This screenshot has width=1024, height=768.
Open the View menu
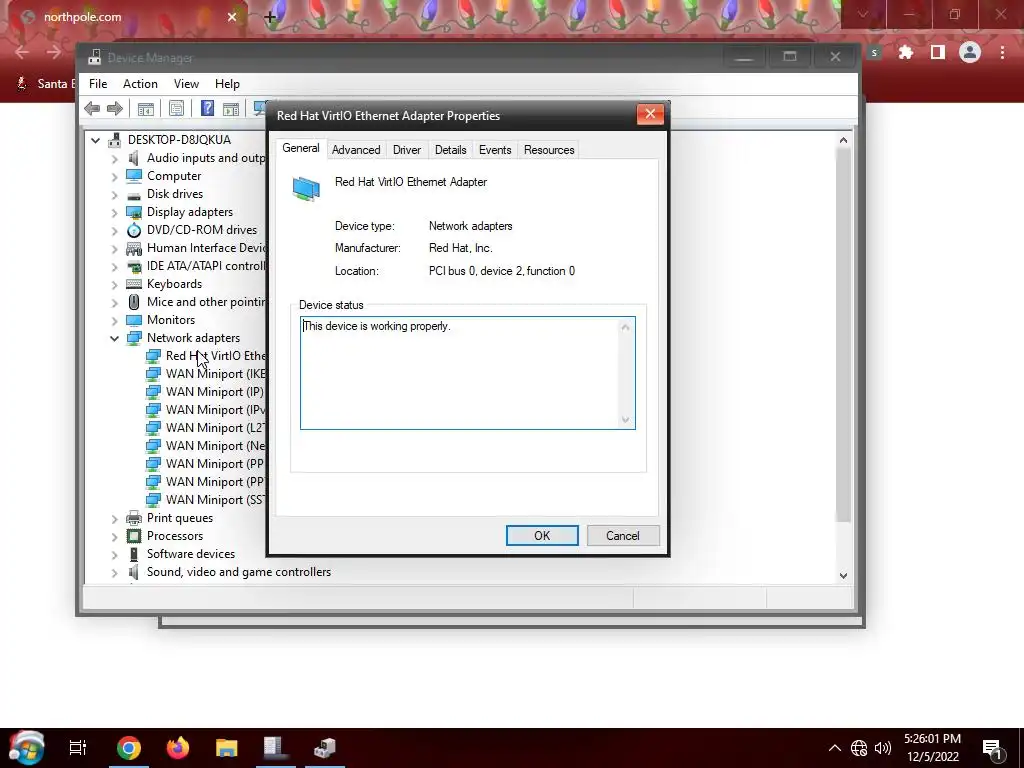point(186,84)
